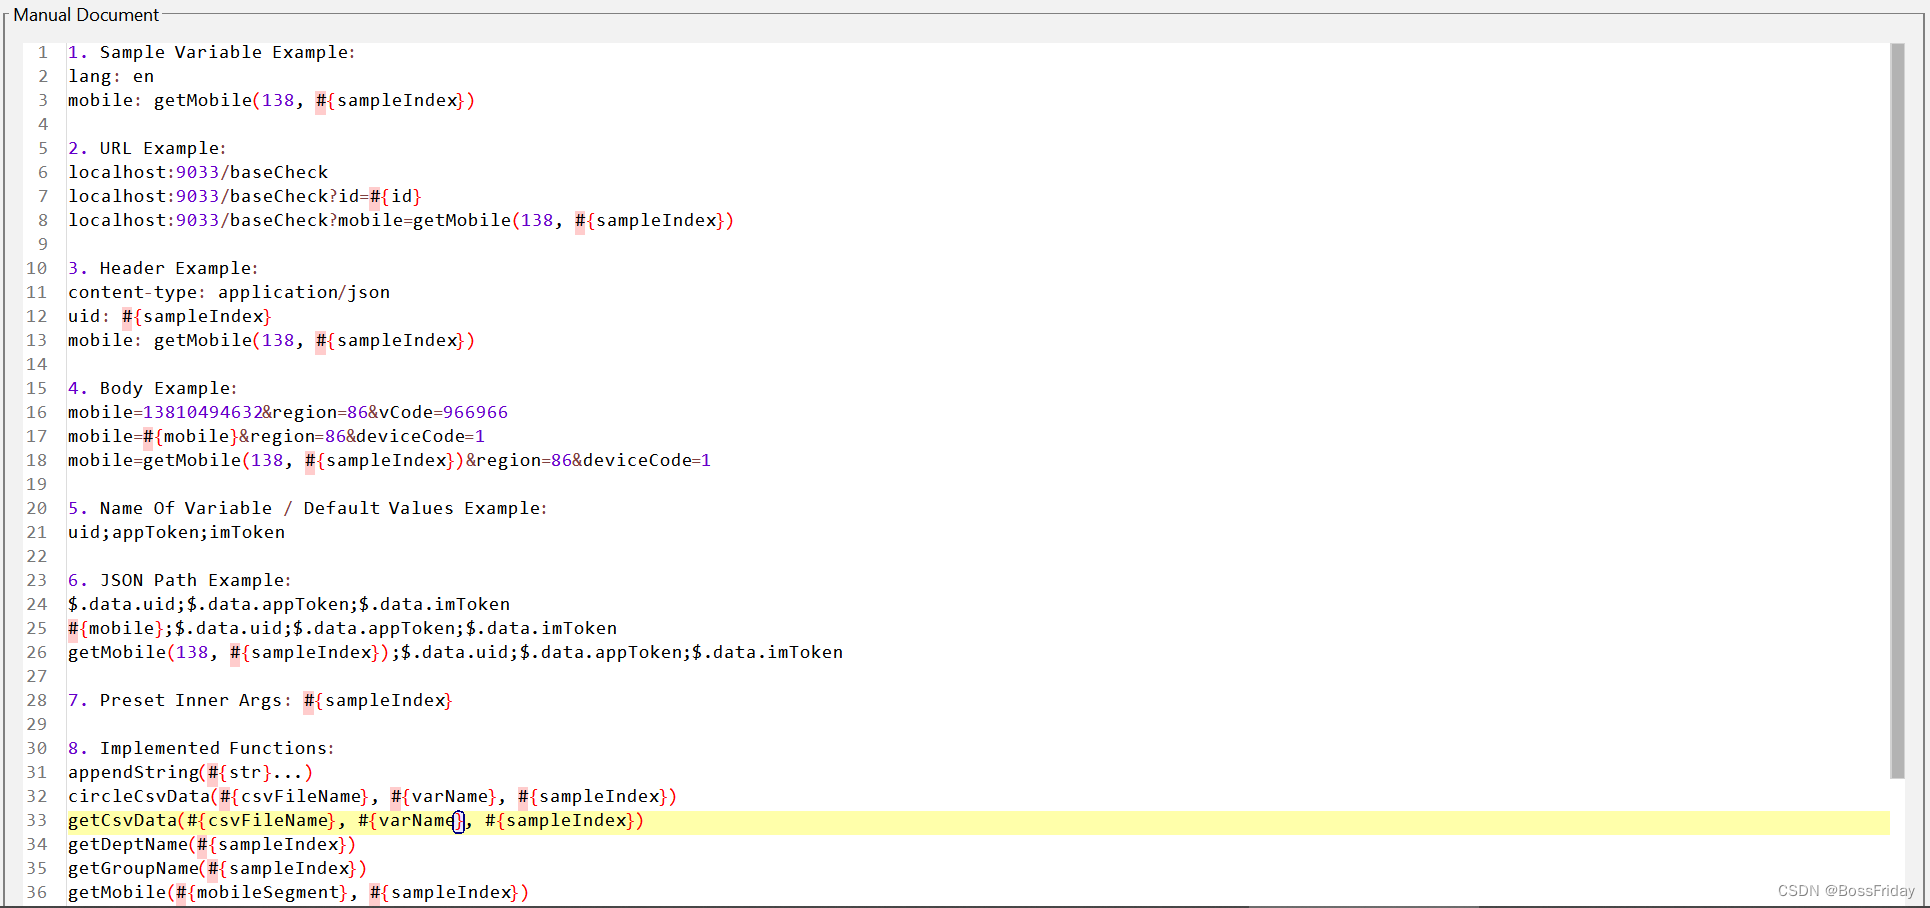Click the function "getGroupName(#{sampleIndex})"
Screen dimensions: 1930x908
(x=217, y=868)
